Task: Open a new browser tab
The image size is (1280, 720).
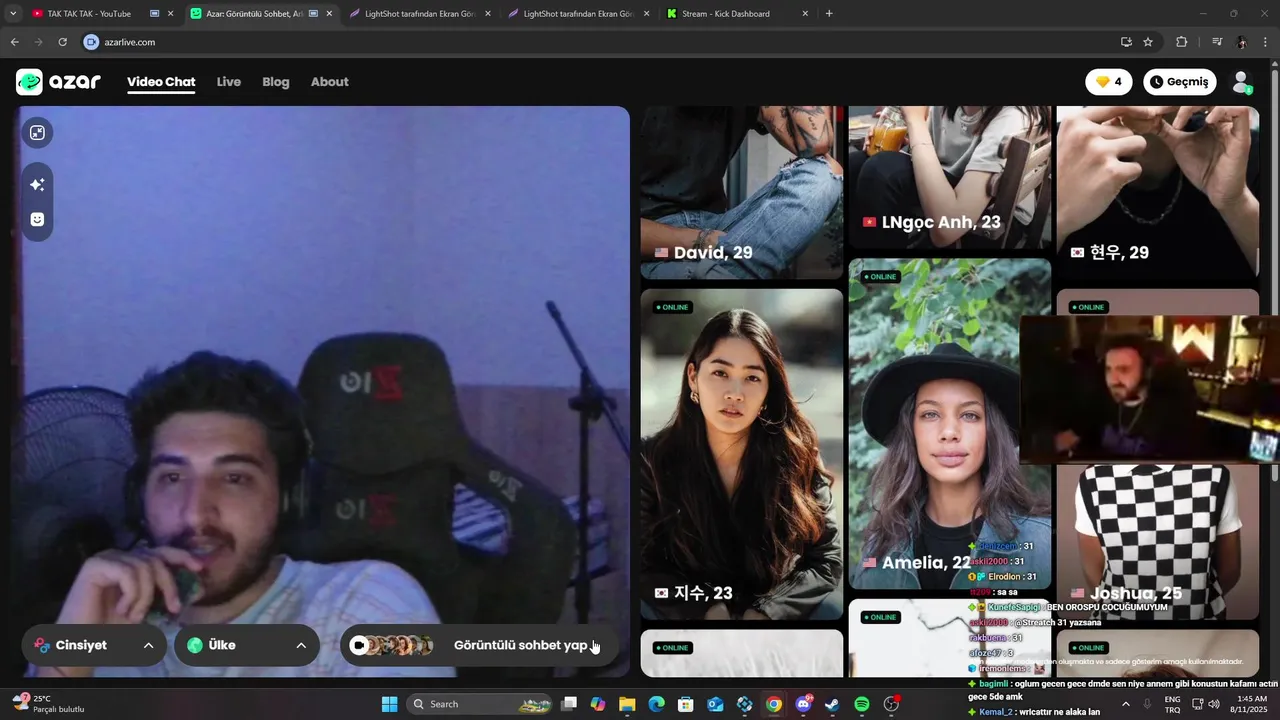Action: (829, 14)
